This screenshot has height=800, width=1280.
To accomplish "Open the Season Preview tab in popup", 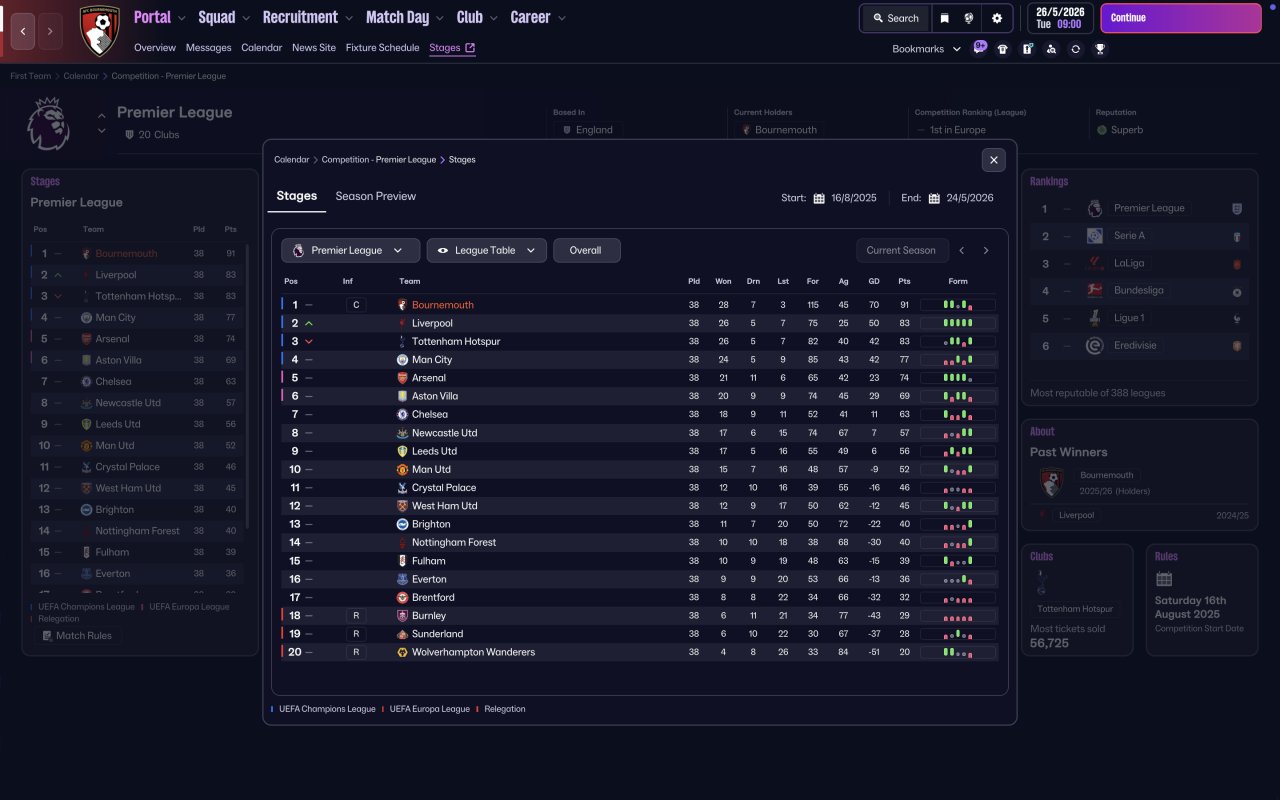I will 376,196.
